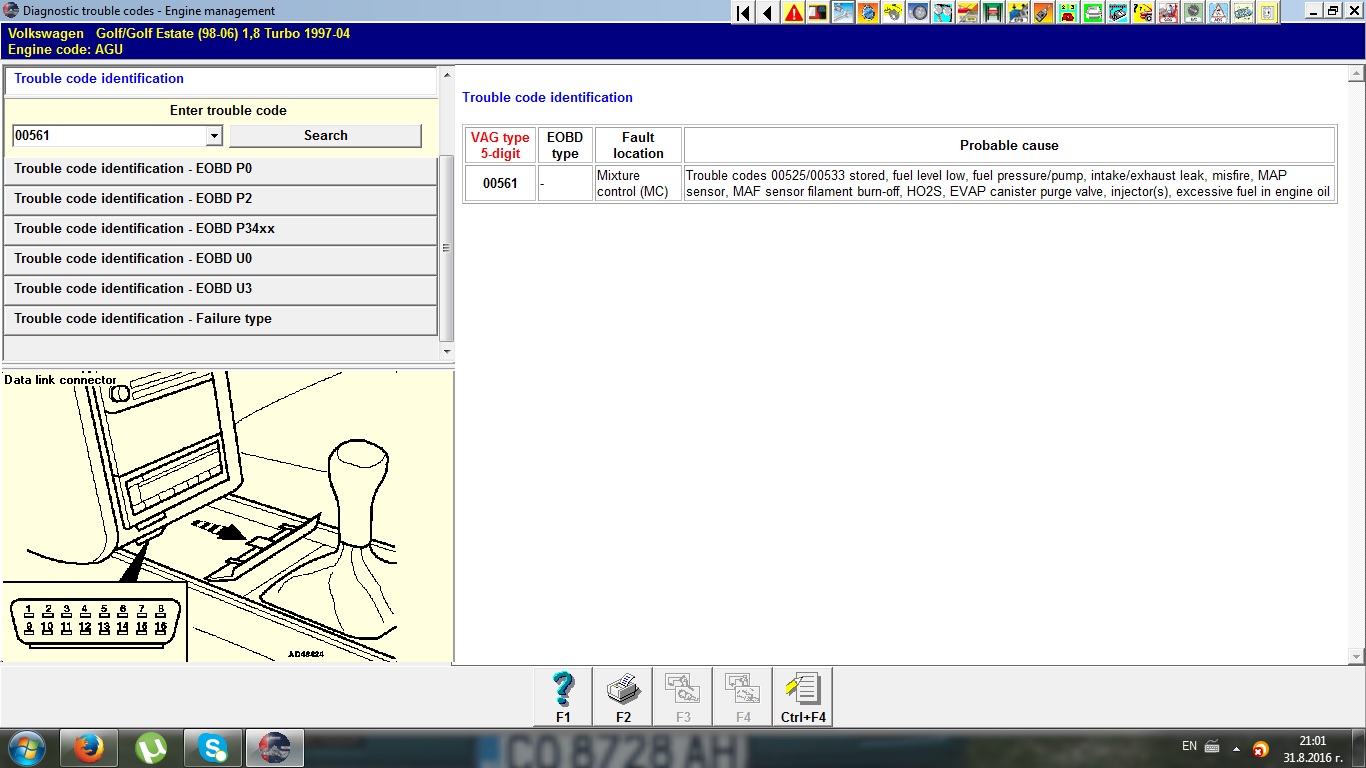This screenshot has width=1366, height=768.
Task: Open the wrench and spanner toolbar icon
Action: (843, 13)
